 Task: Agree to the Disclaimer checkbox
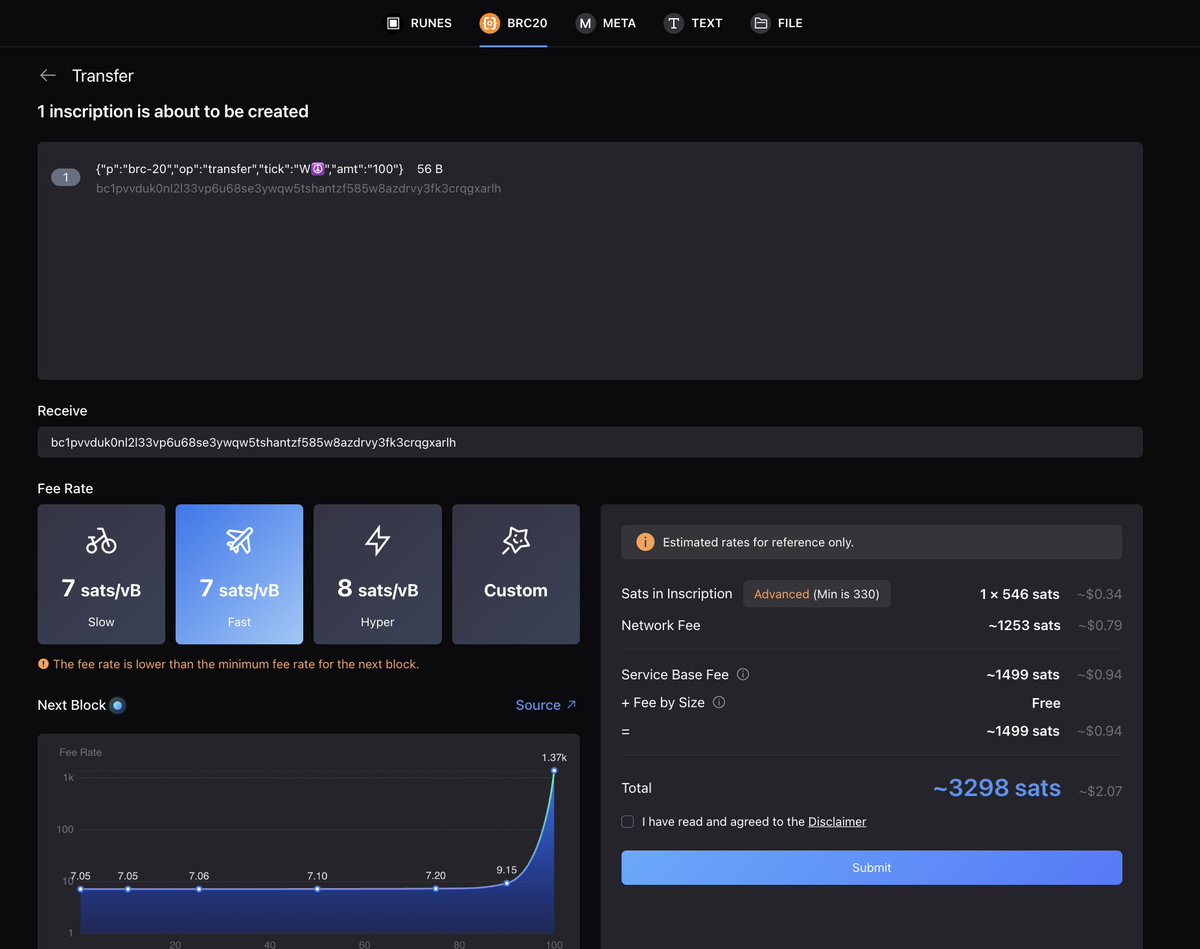coord(627,821)
